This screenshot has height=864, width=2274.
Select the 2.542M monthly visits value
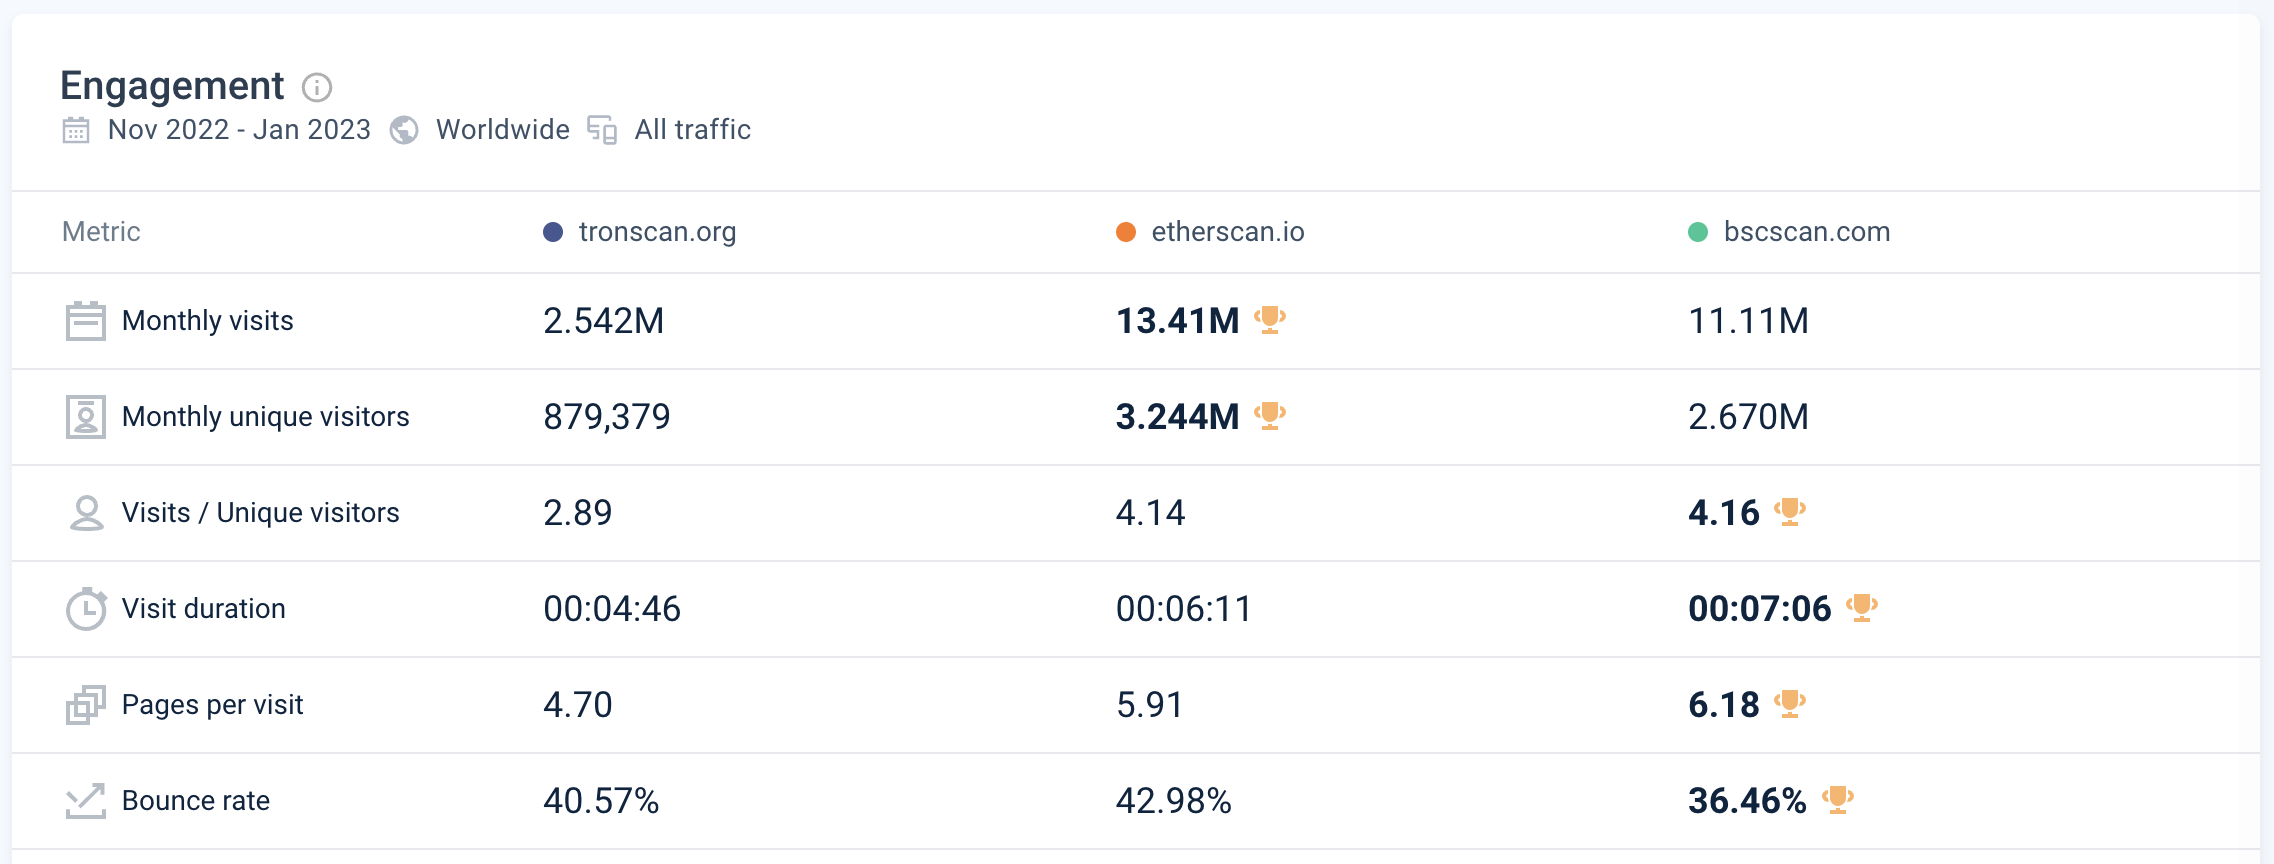tap(604, 321)
